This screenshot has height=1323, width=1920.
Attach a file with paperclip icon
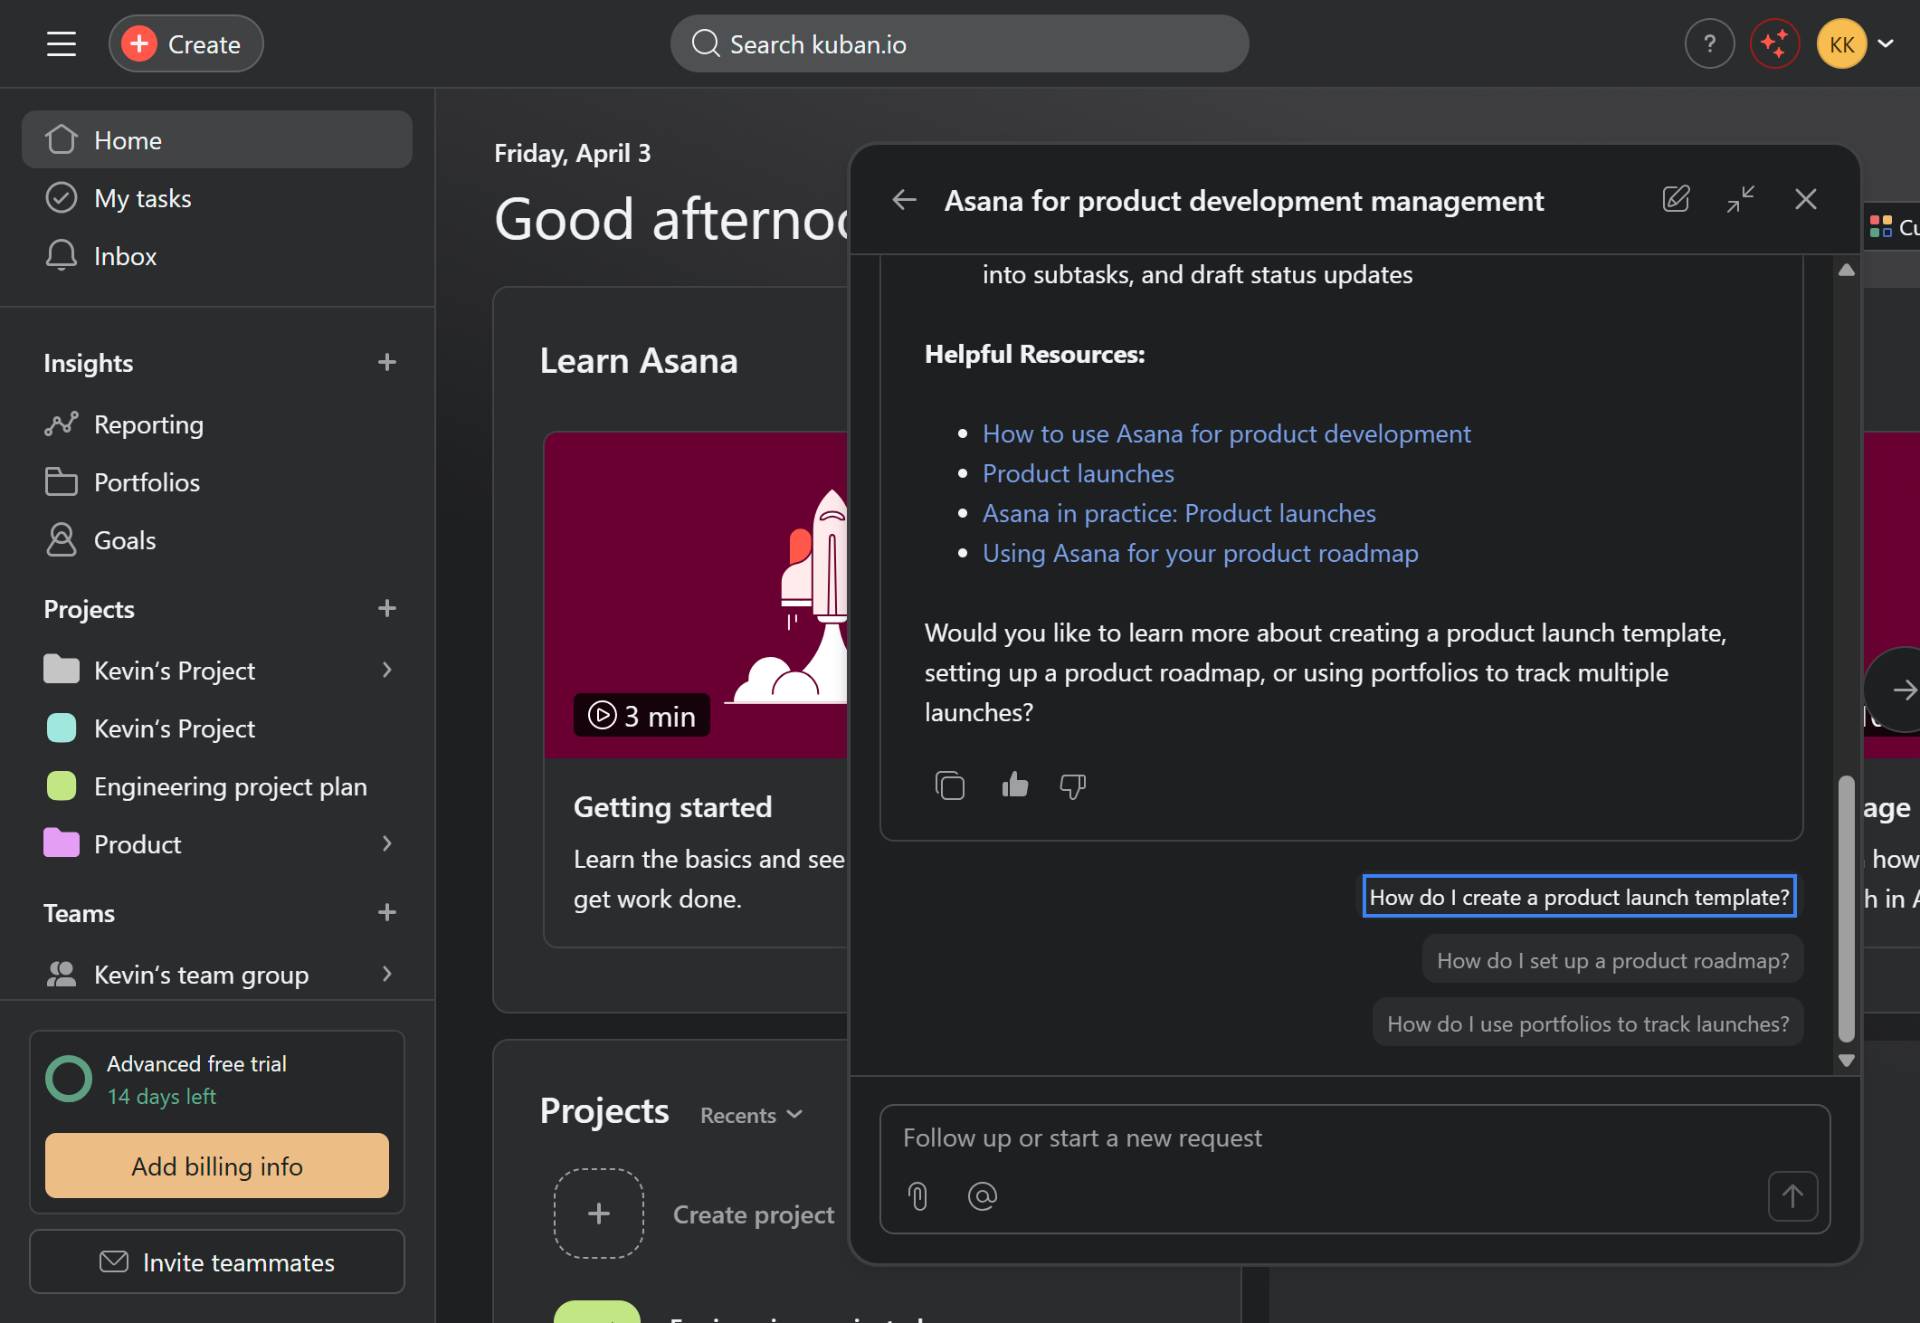tap(918, 1196)
